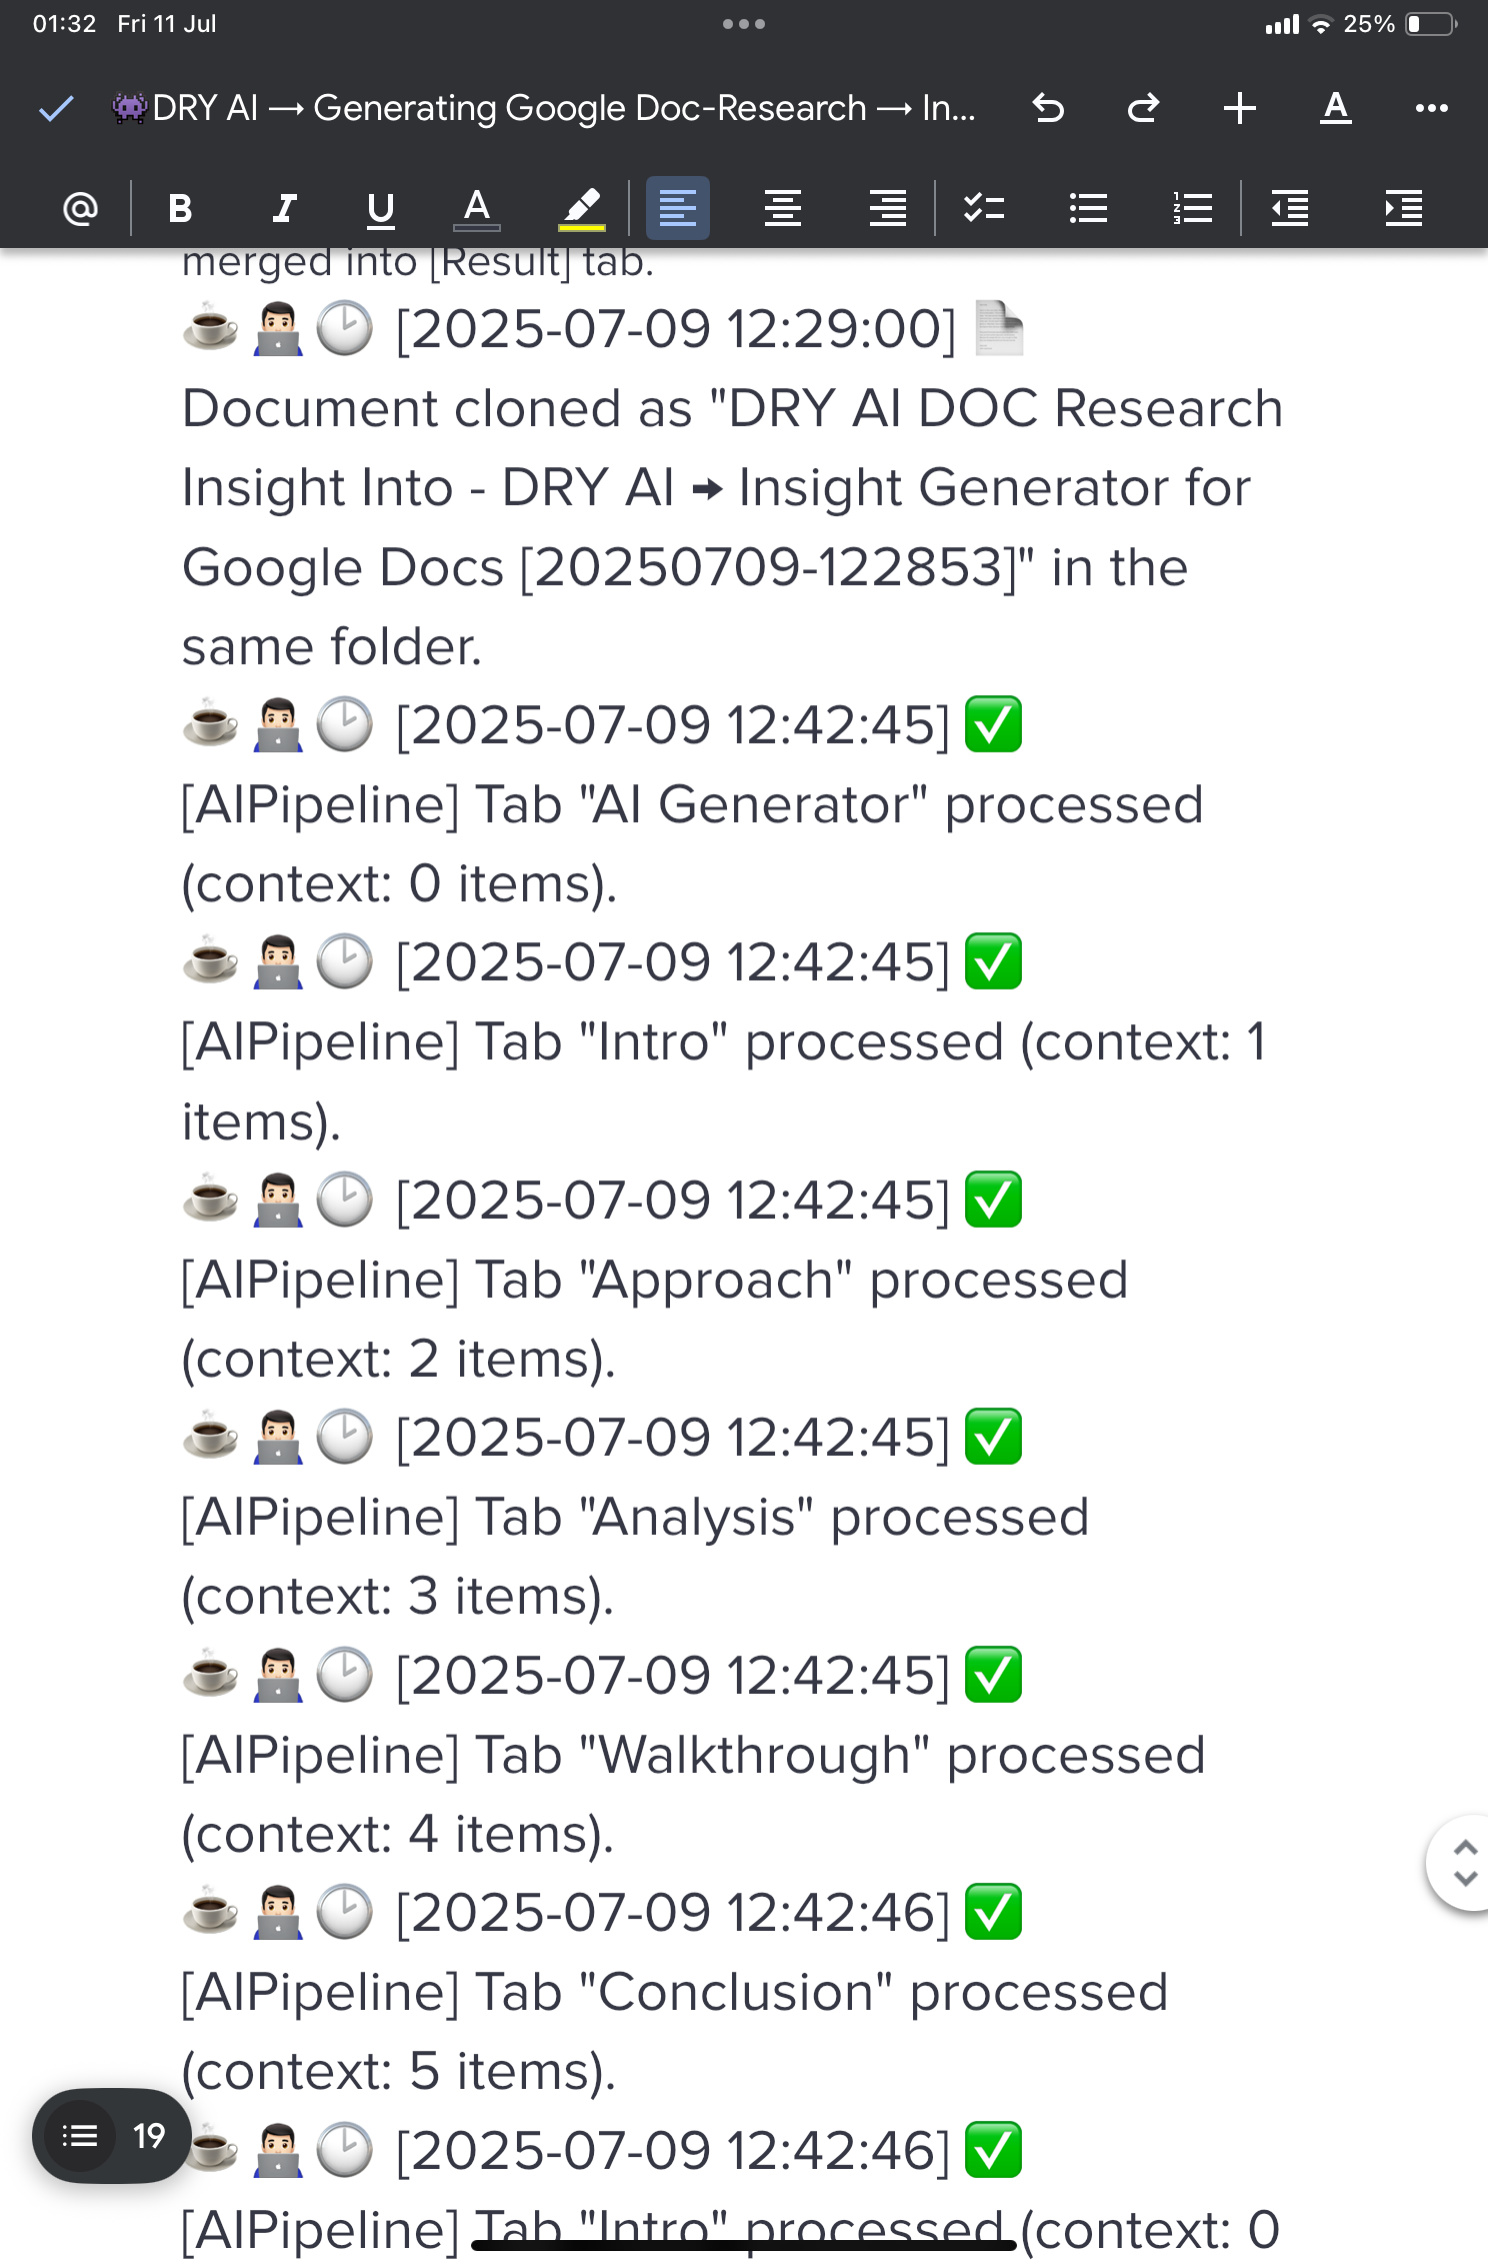This screenshot has height=2266, width=1488.
Task: Toggle italic formatting
Action: (284, 208)
